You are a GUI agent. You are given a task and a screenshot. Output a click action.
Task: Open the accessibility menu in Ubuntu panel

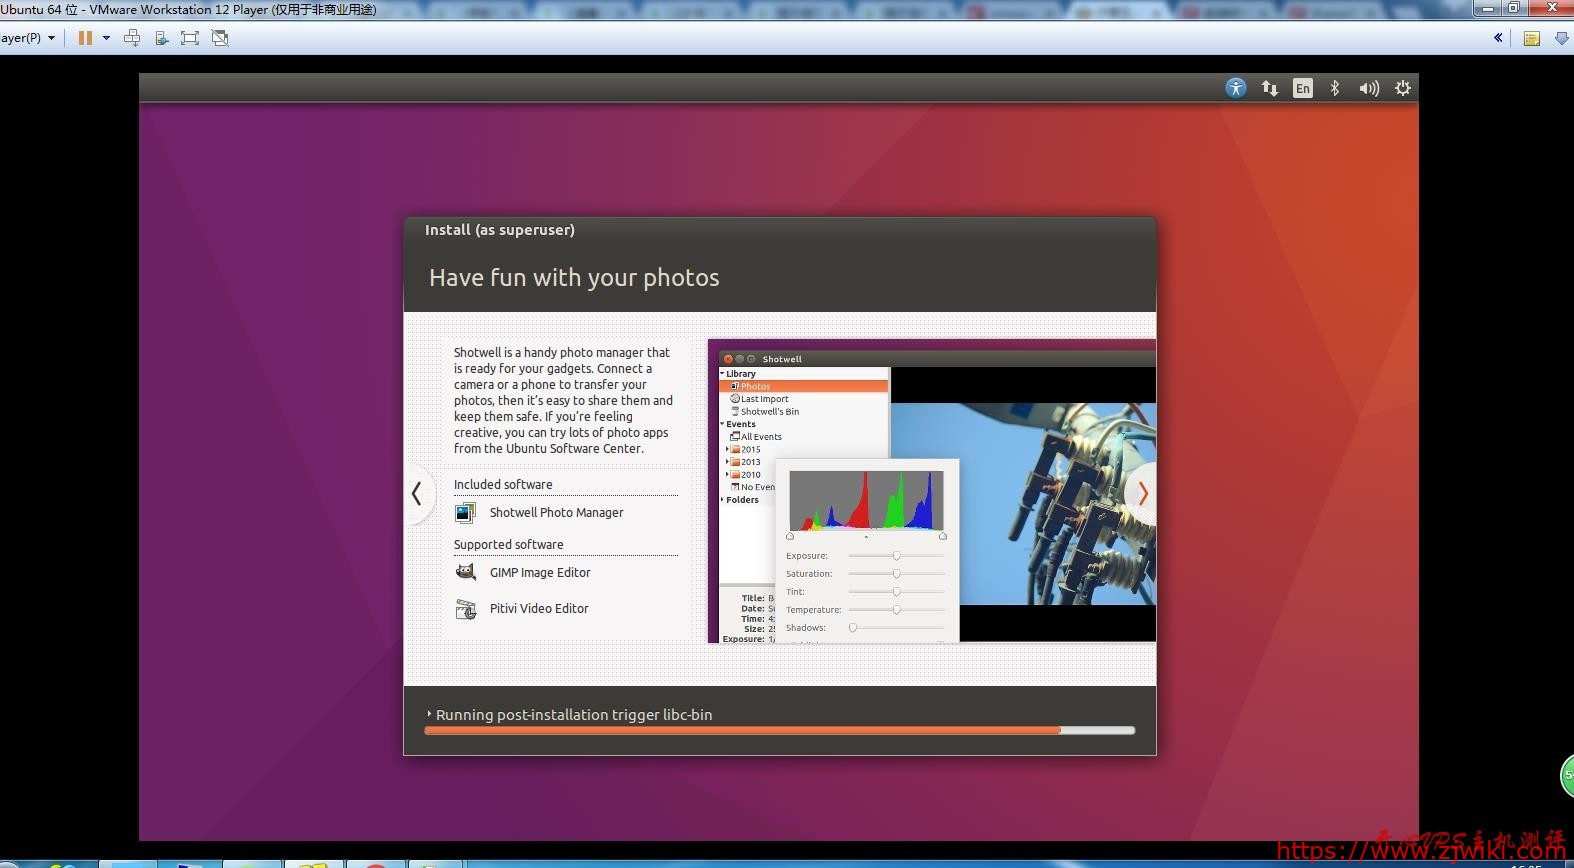click(1236, 88)
